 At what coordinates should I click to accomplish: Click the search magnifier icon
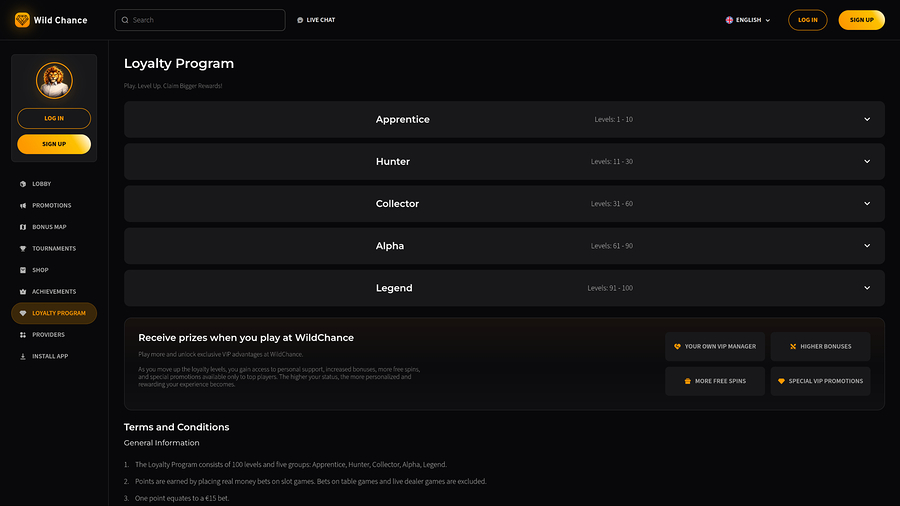pos(125,20)
